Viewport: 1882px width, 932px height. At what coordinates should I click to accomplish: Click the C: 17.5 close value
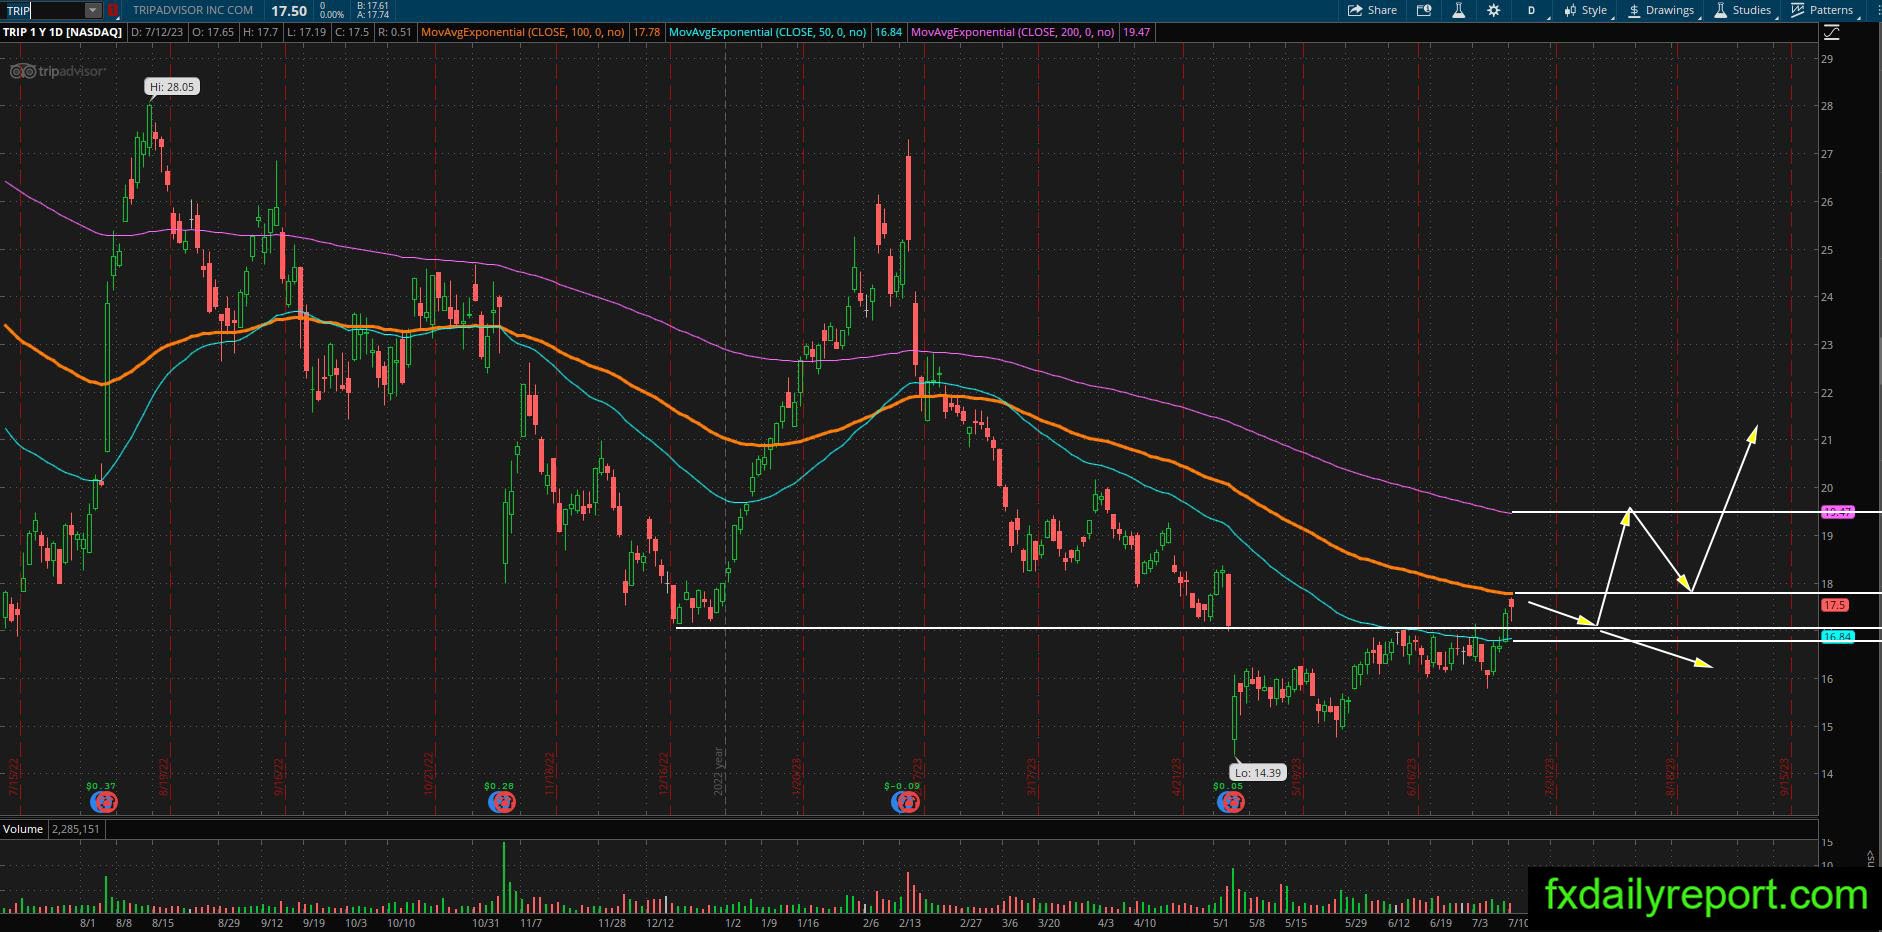[x=352, y=32]
